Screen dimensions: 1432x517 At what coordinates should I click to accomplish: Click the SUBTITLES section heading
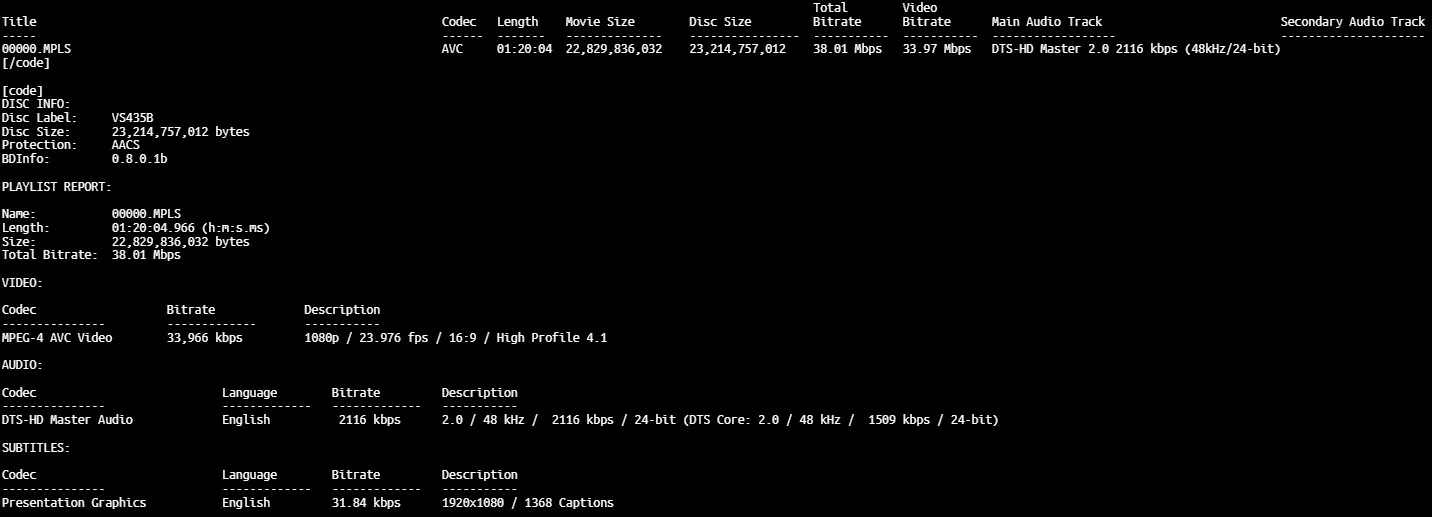point(36,448)
